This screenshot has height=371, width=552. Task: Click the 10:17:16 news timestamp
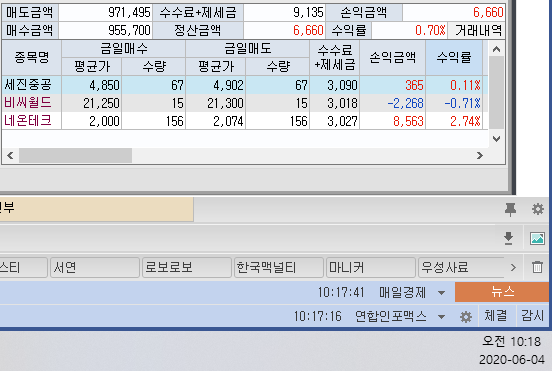(318, 316)
